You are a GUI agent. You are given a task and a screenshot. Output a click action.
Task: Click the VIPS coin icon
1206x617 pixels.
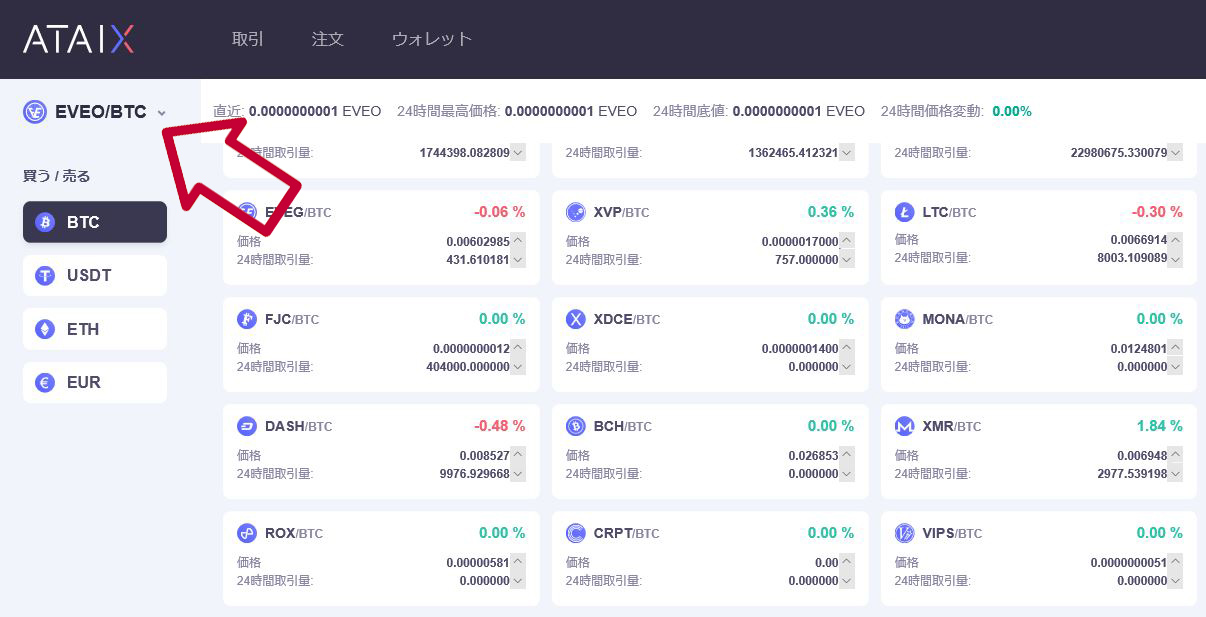(904, 533)
